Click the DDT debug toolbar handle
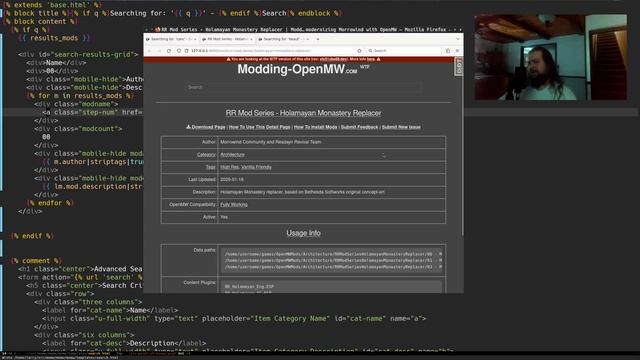 pos(459,67)
